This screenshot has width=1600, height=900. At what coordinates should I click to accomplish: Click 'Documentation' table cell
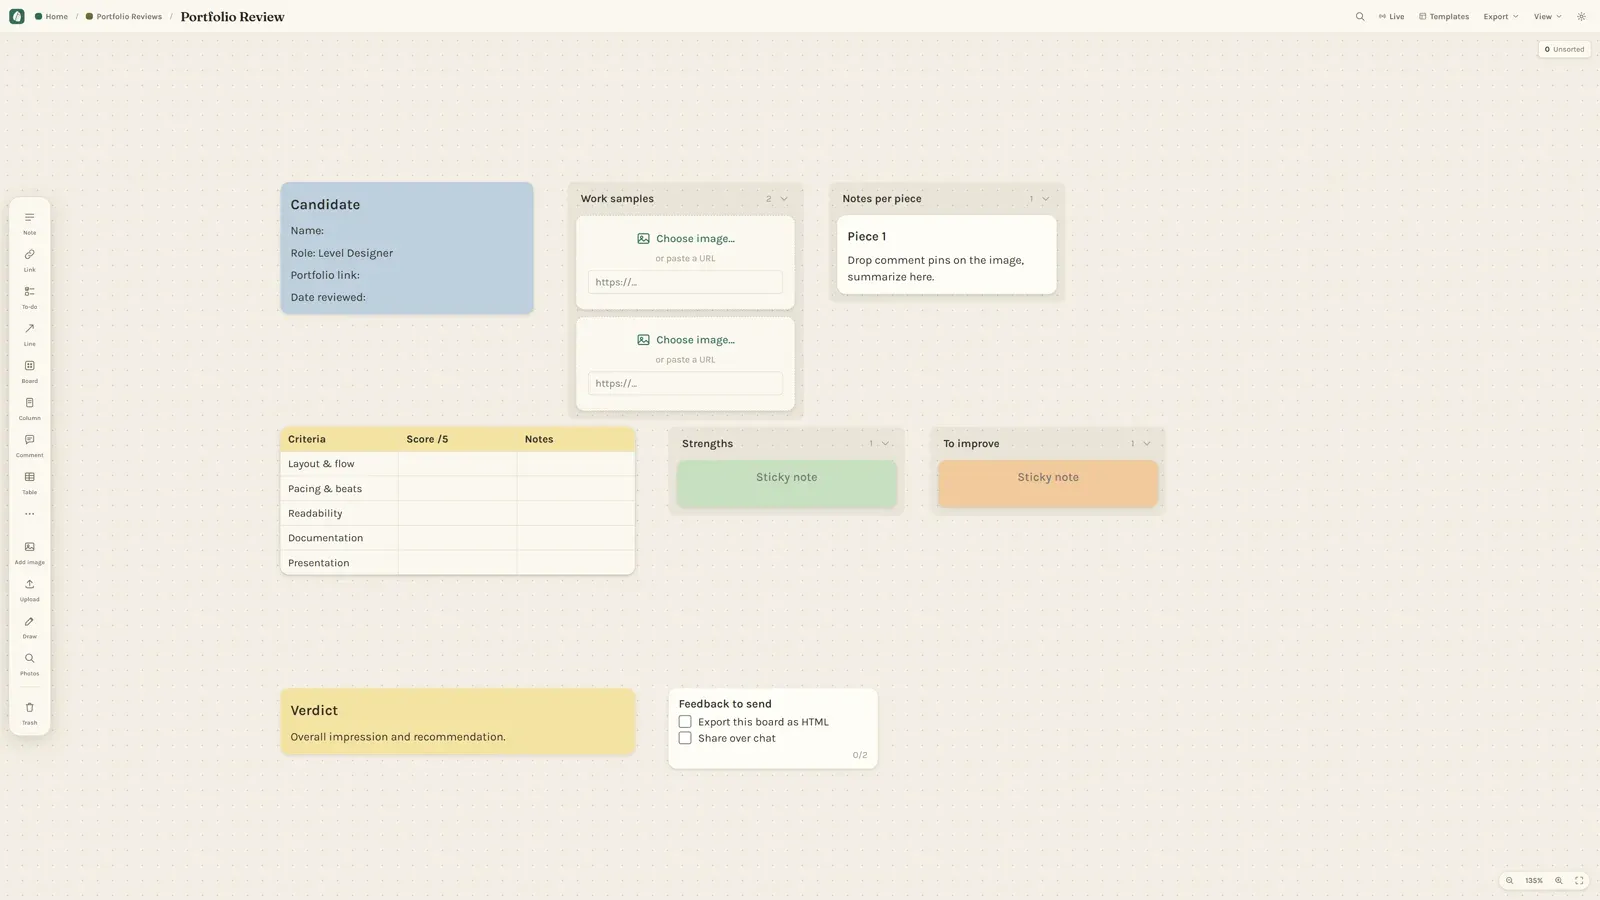tap(339, 538)
